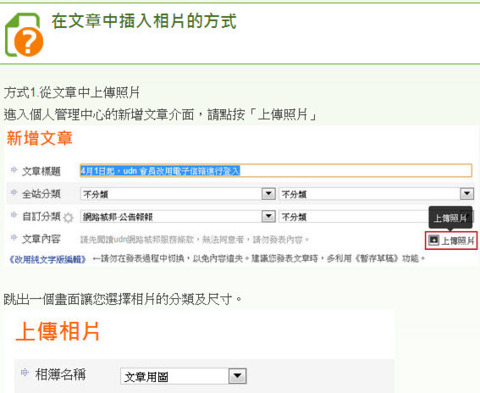Click the bullet icon beside 文章標題

point(14,170)
